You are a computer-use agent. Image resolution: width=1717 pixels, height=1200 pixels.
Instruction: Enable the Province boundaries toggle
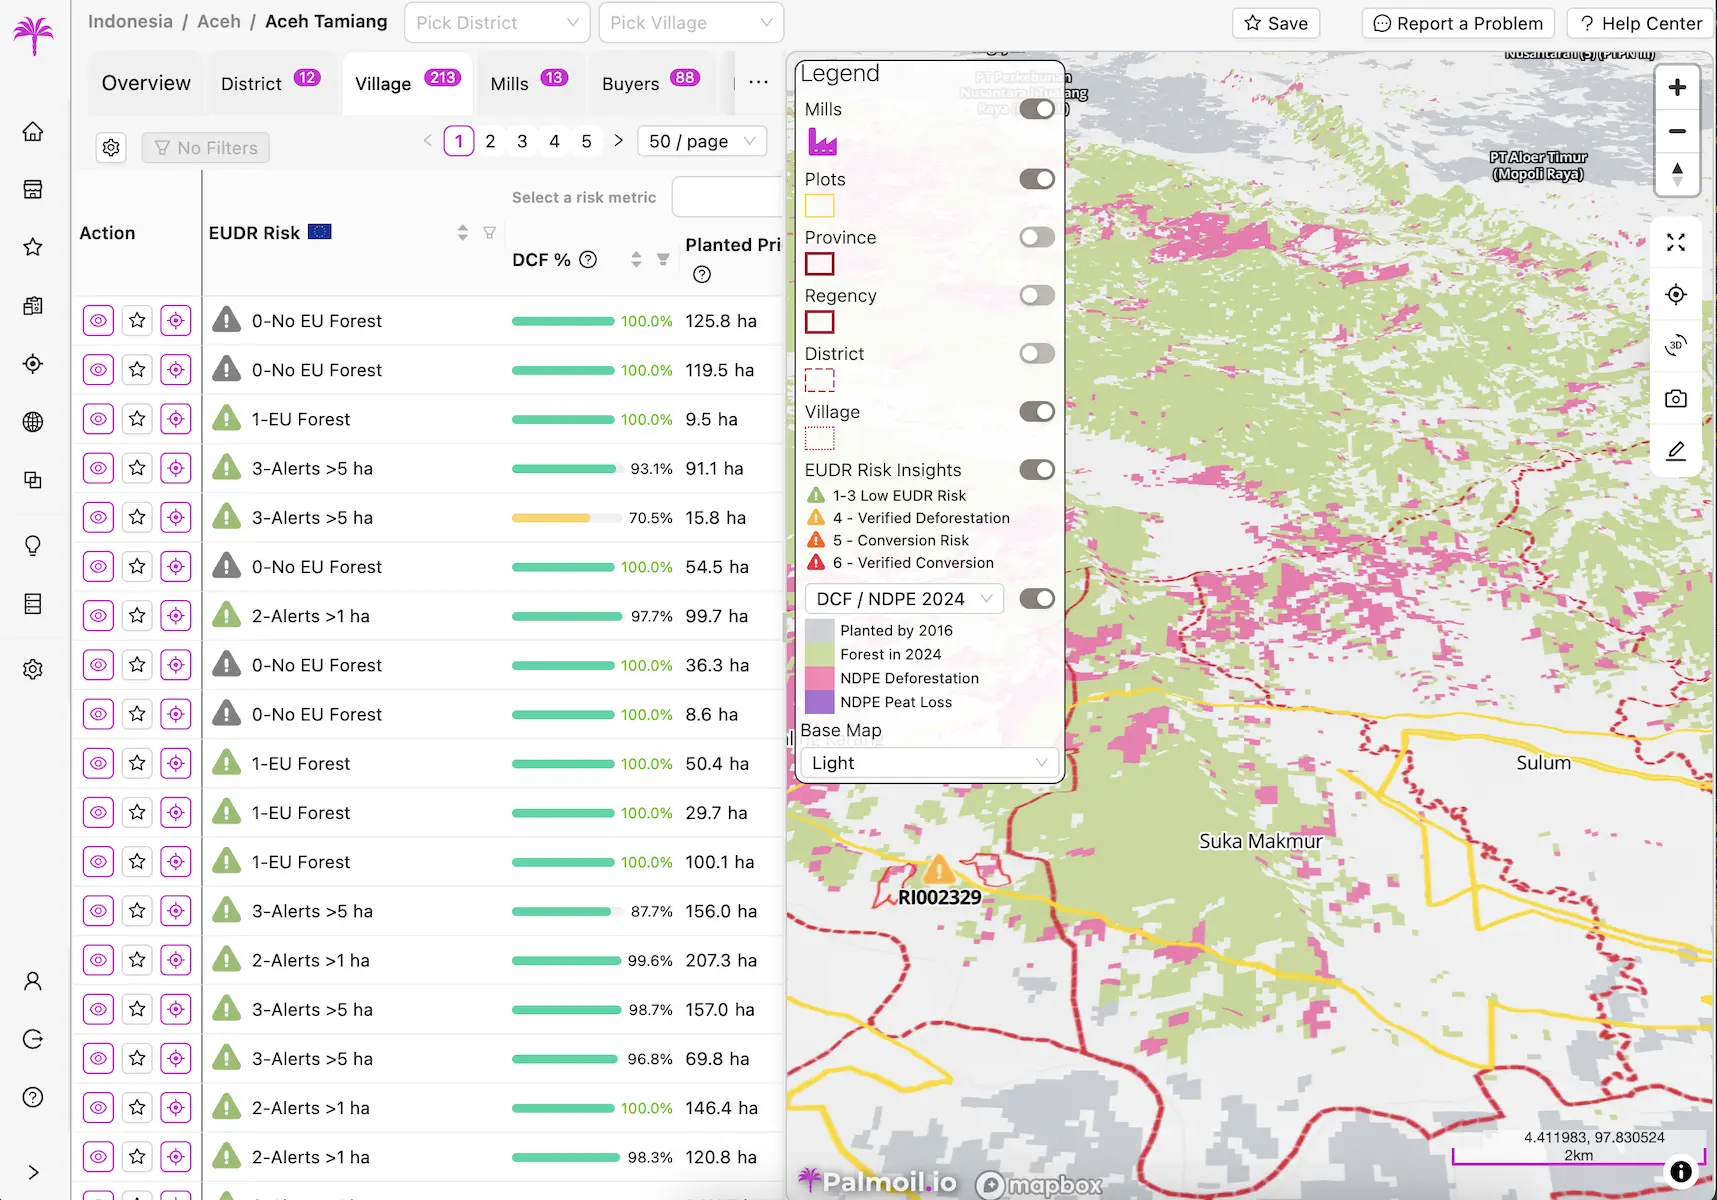1037,237
